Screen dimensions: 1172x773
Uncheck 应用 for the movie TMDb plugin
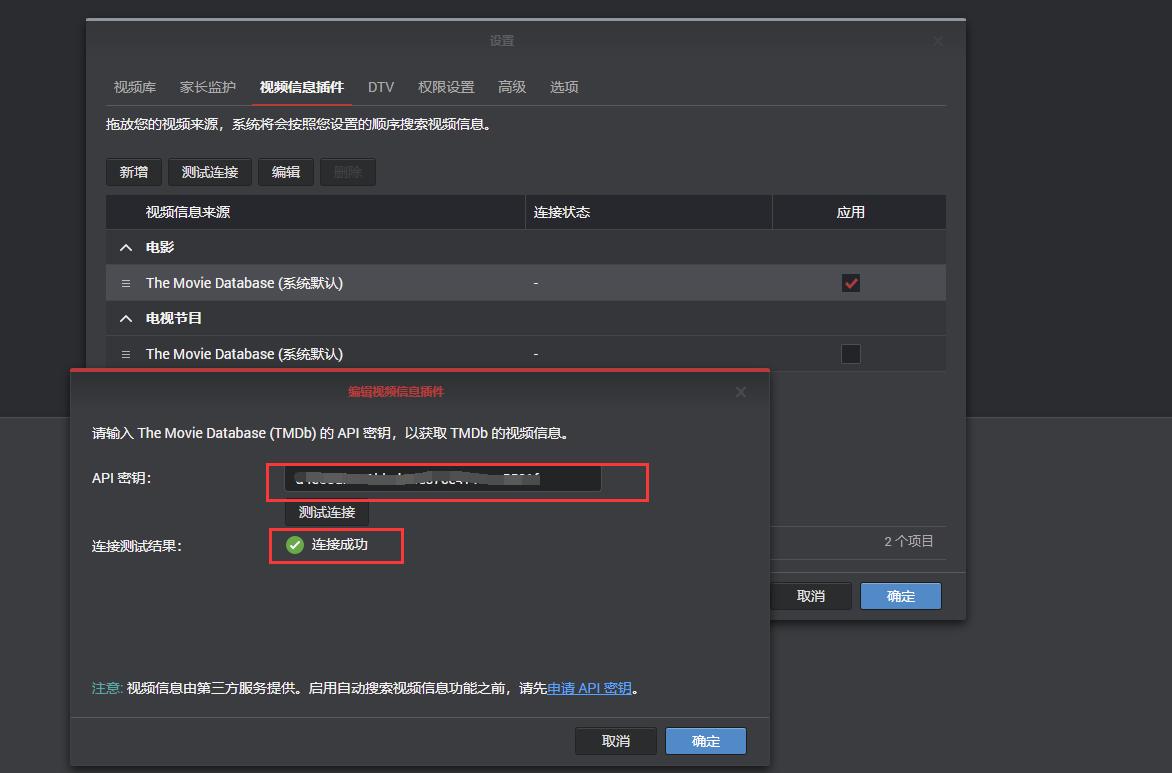(850, 283)
